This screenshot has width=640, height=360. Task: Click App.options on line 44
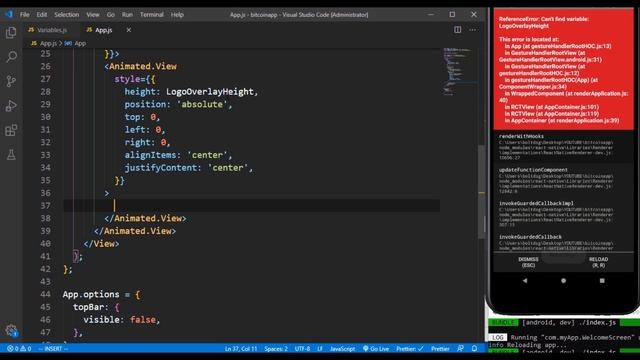(91, 294)
